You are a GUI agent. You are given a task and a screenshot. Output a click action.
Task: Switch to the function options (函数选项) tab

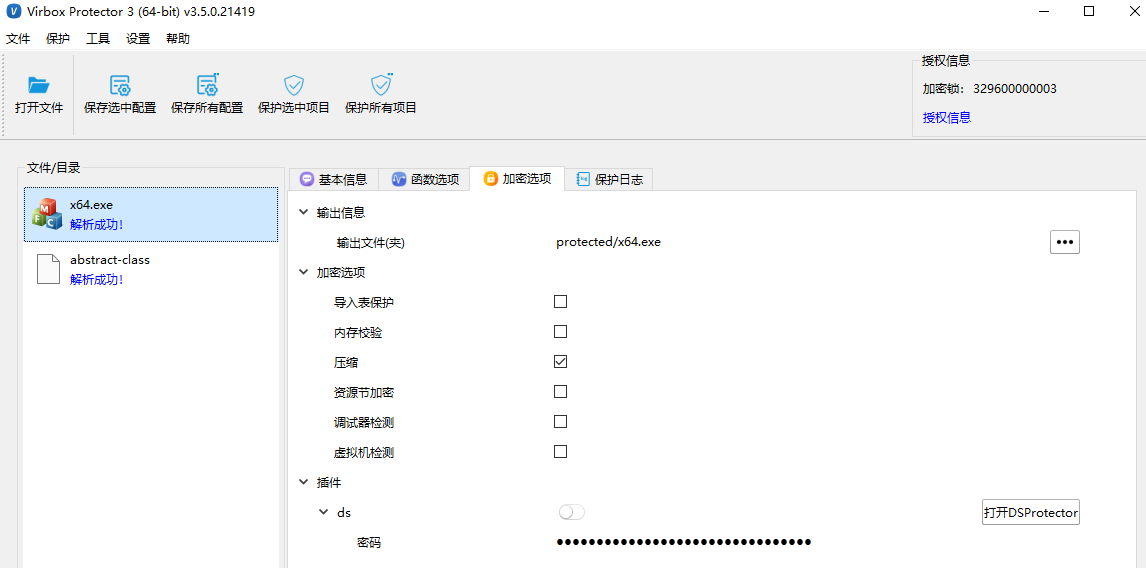[425, 180]
